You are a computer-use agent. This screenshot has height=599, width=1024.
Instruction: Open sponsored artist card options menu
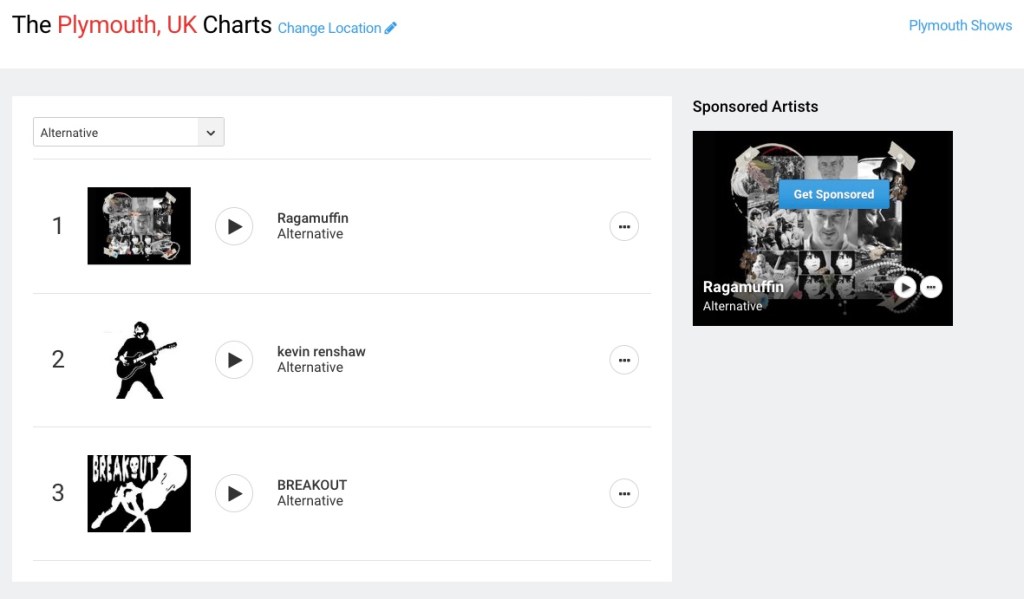point(931,287)
